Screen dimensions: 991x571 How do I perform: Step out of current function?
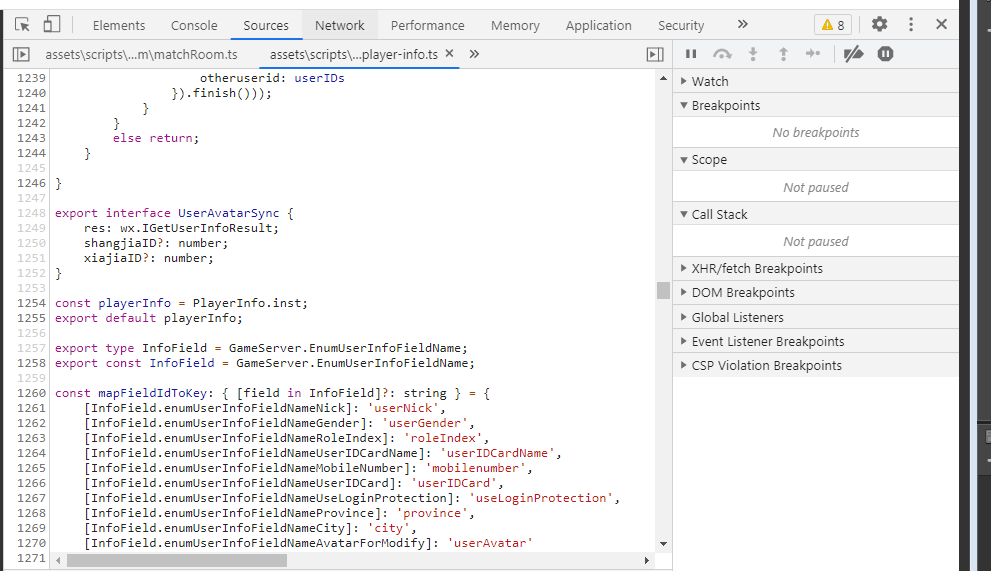pos(783,54)
